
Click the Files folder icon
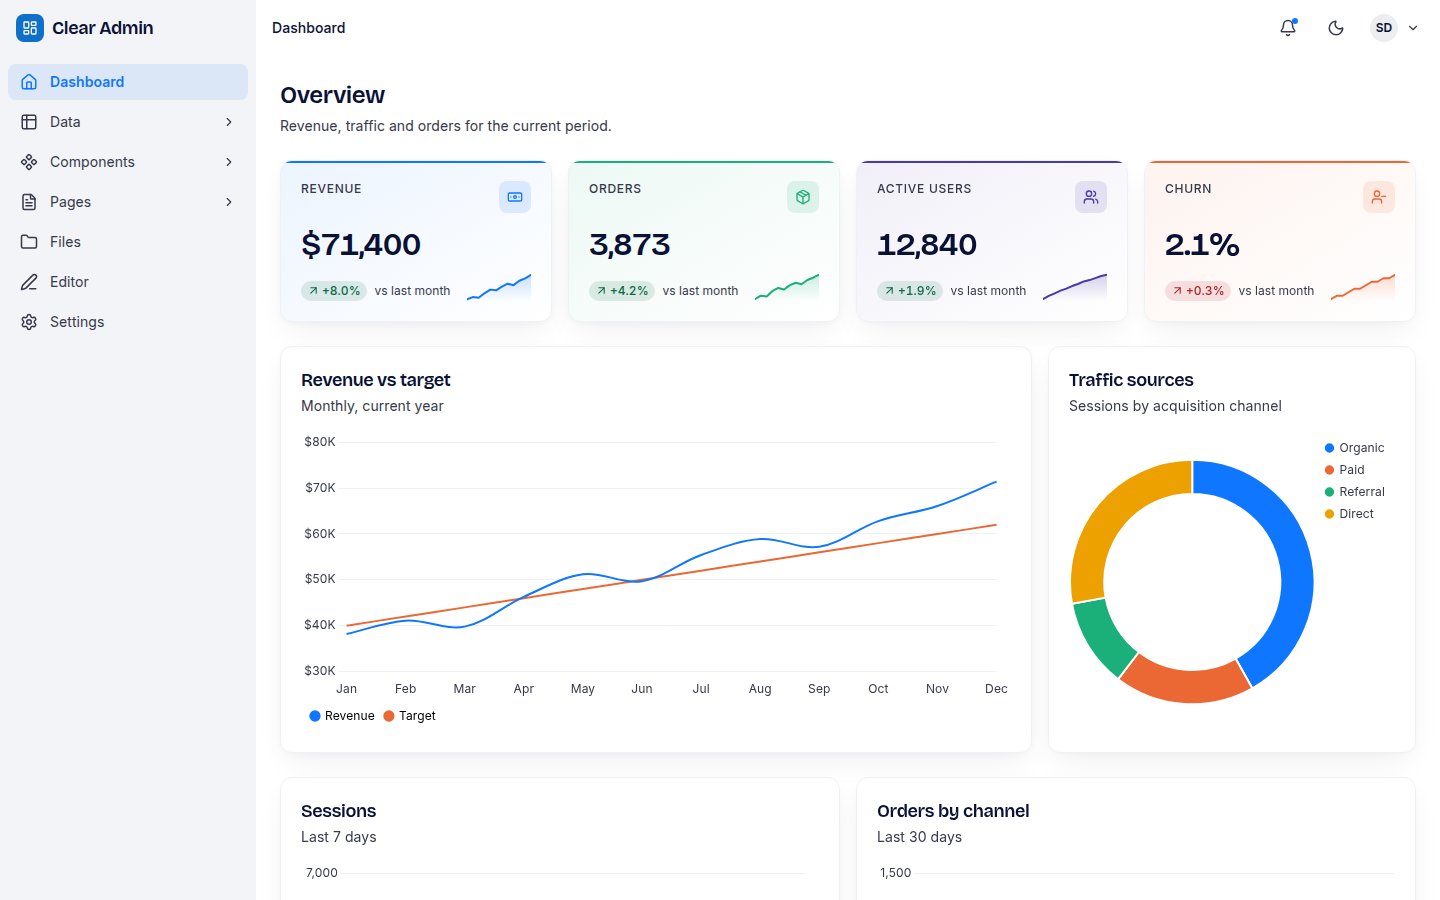pos(29,242)
